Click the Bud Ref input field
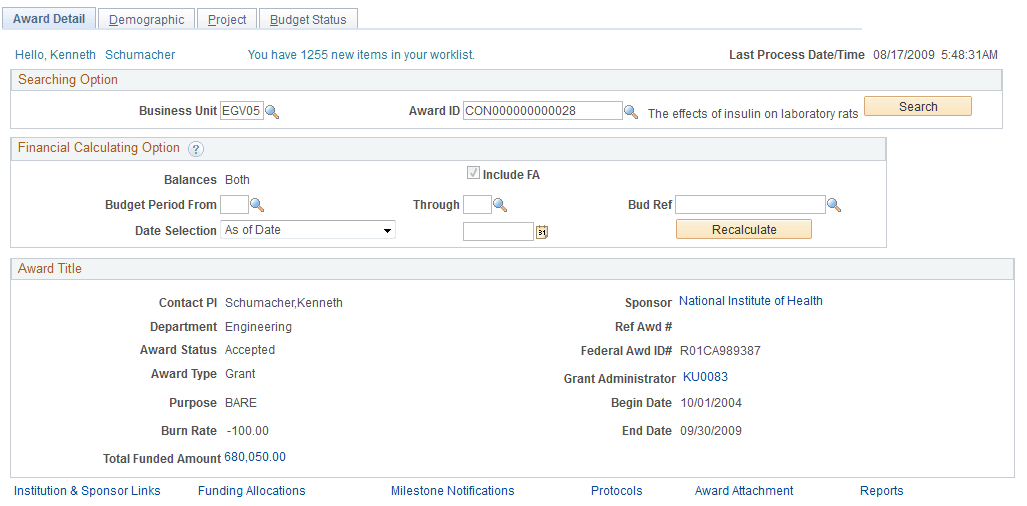This screenshot has width=1027, height=506. 751,205
